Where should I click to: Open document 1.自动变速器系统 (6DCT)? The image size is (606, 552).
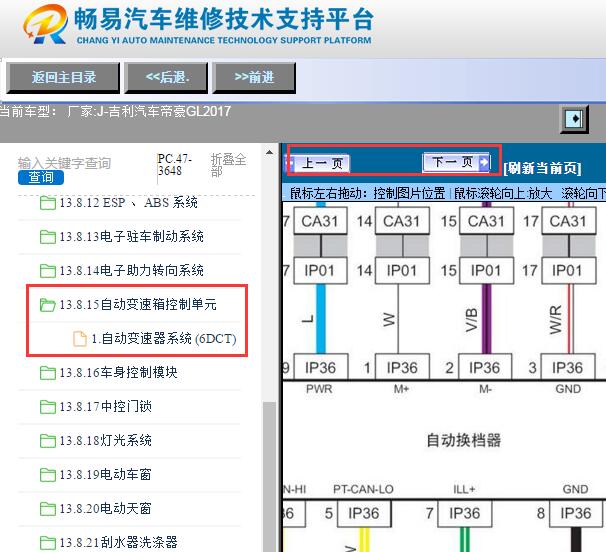[x=155, y=339]
